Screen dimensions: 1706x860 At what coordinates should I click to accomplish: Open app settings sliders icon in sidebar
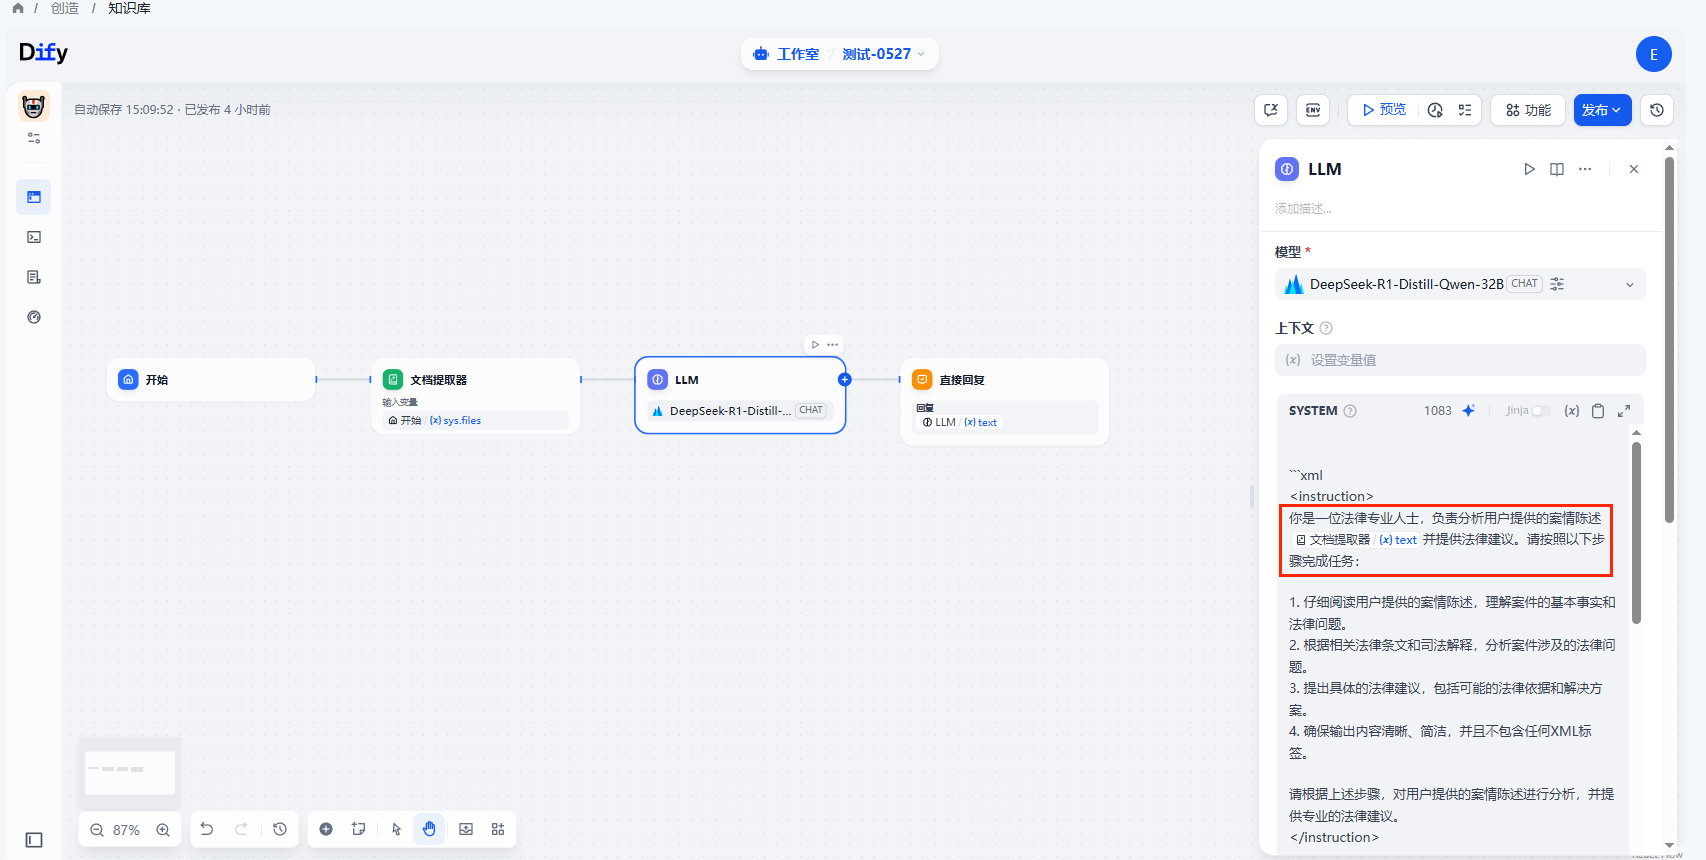point(34,138)
